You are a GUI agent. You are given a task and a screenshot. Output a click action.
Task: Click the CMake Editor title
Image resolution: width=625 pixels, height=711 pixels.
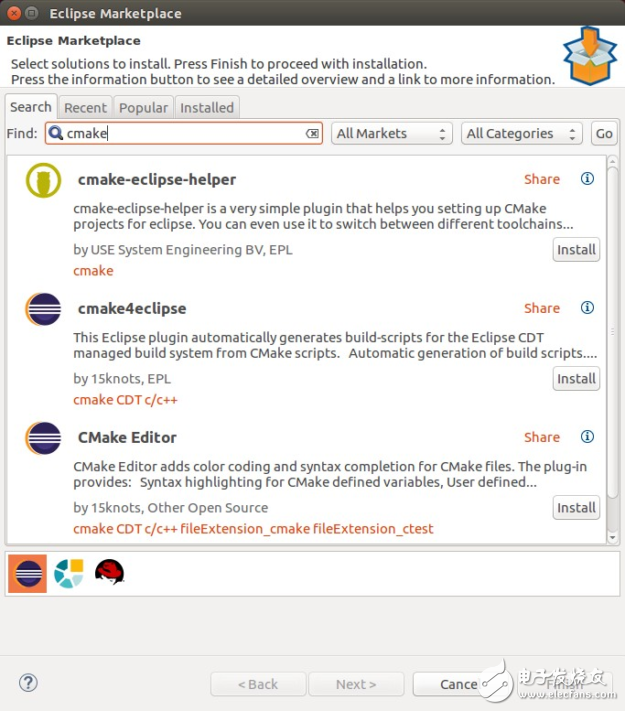127,438
